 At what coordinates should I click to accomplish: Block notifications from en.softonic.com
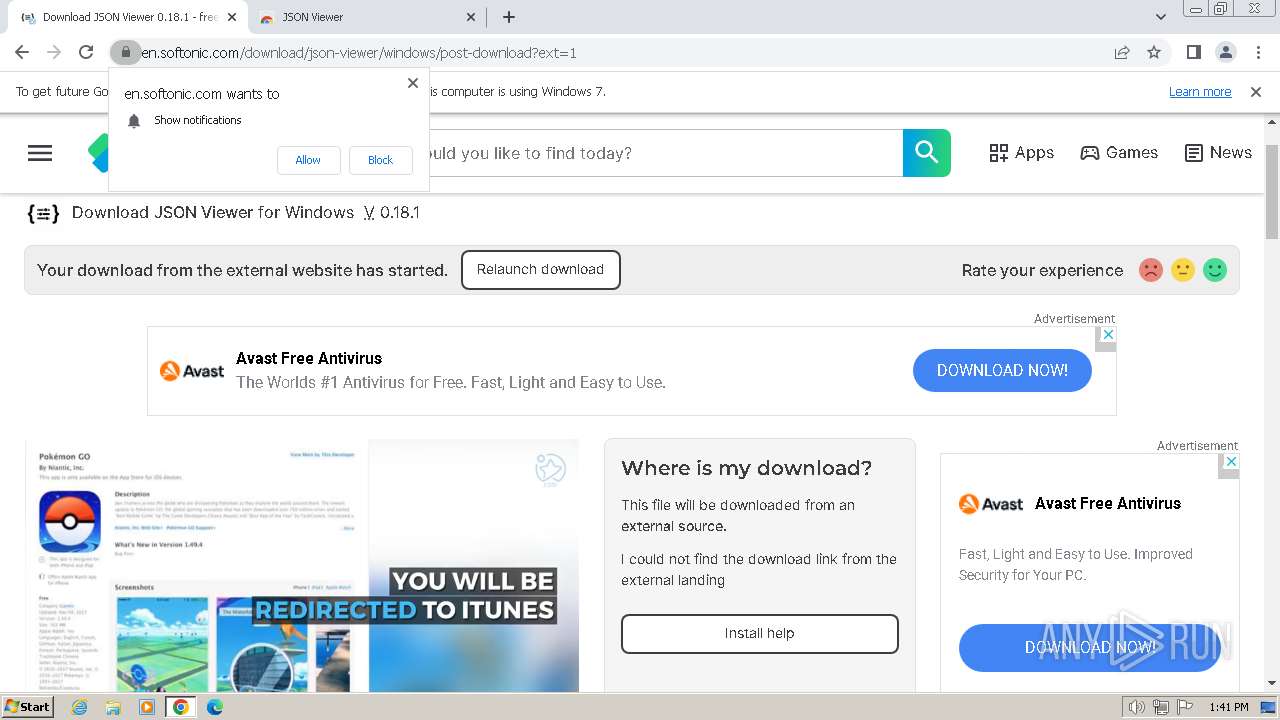[x=380, y=160]
